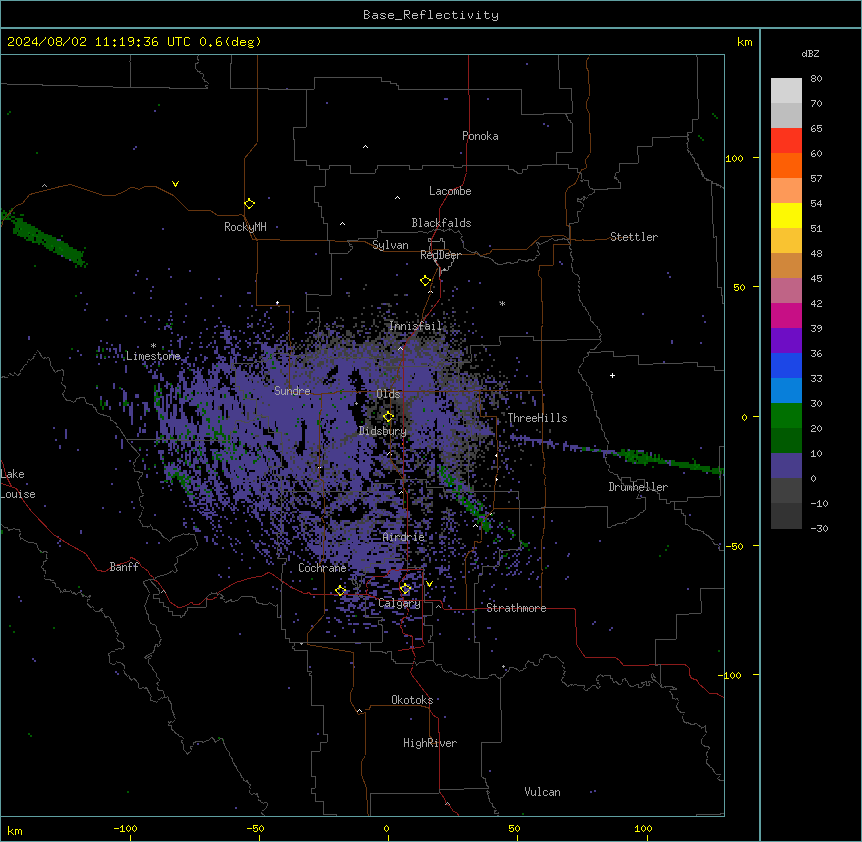Click the Blackfalds label
The image size is (862, 842).
point(441,223)
